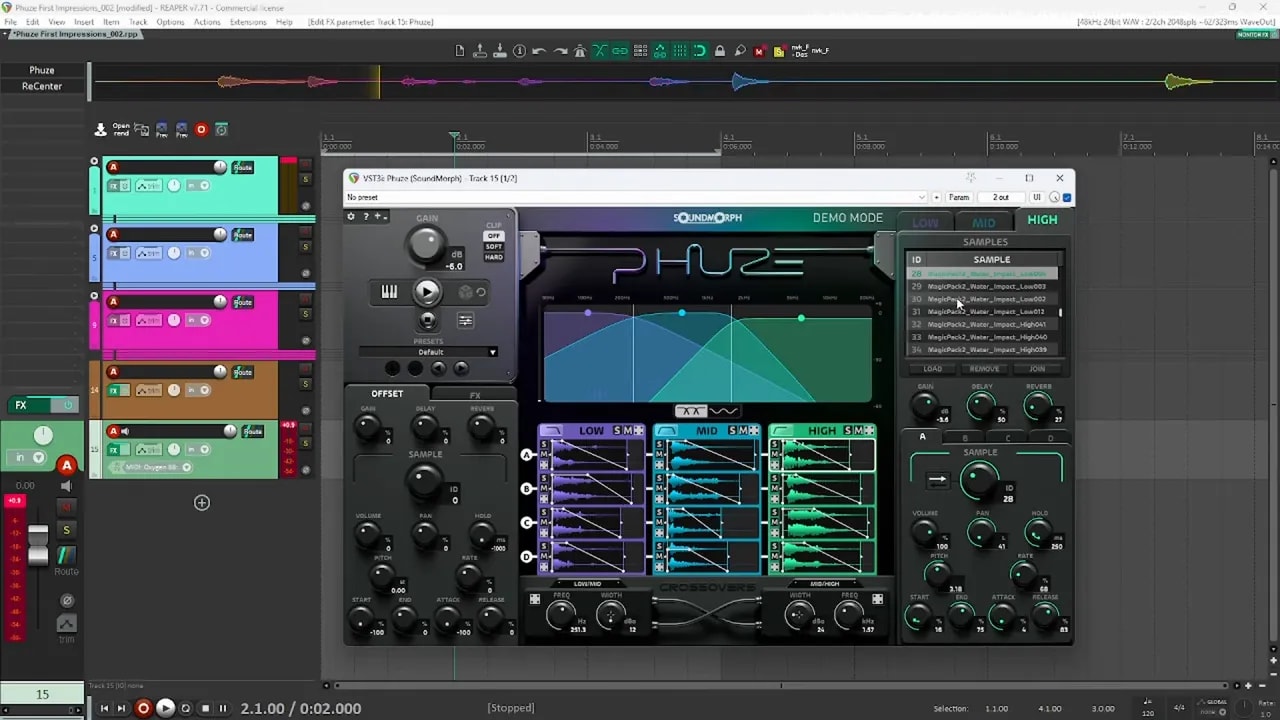Click the LOW/MID crossover dice icon
The image size is (1280, 720).
tap(534, 599)
